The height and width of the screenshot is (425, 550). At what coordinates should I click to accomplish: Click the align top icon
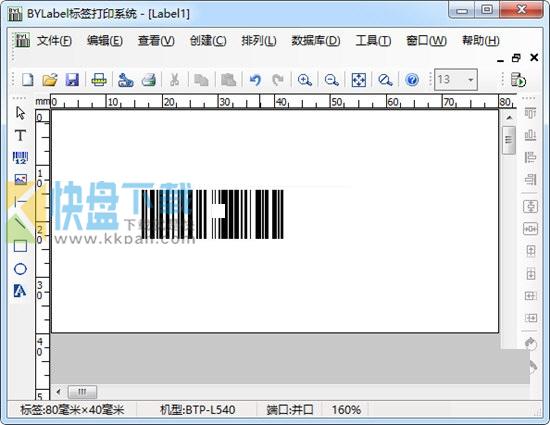530,113
